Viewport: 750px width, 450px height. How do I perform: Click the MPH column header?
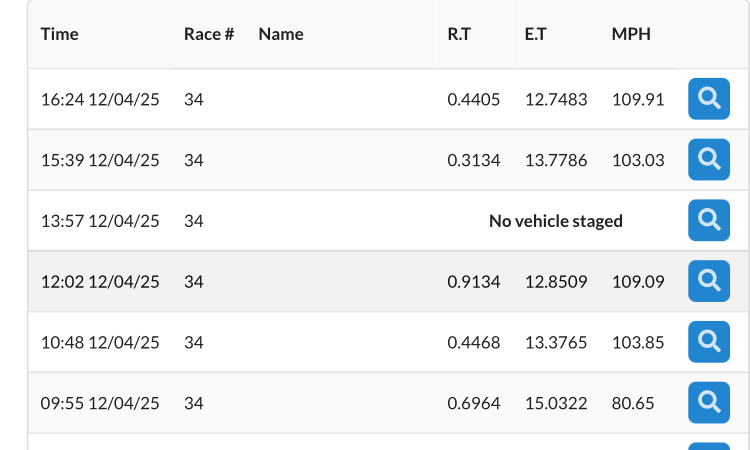pyautogui.click(x=631, y=34)
